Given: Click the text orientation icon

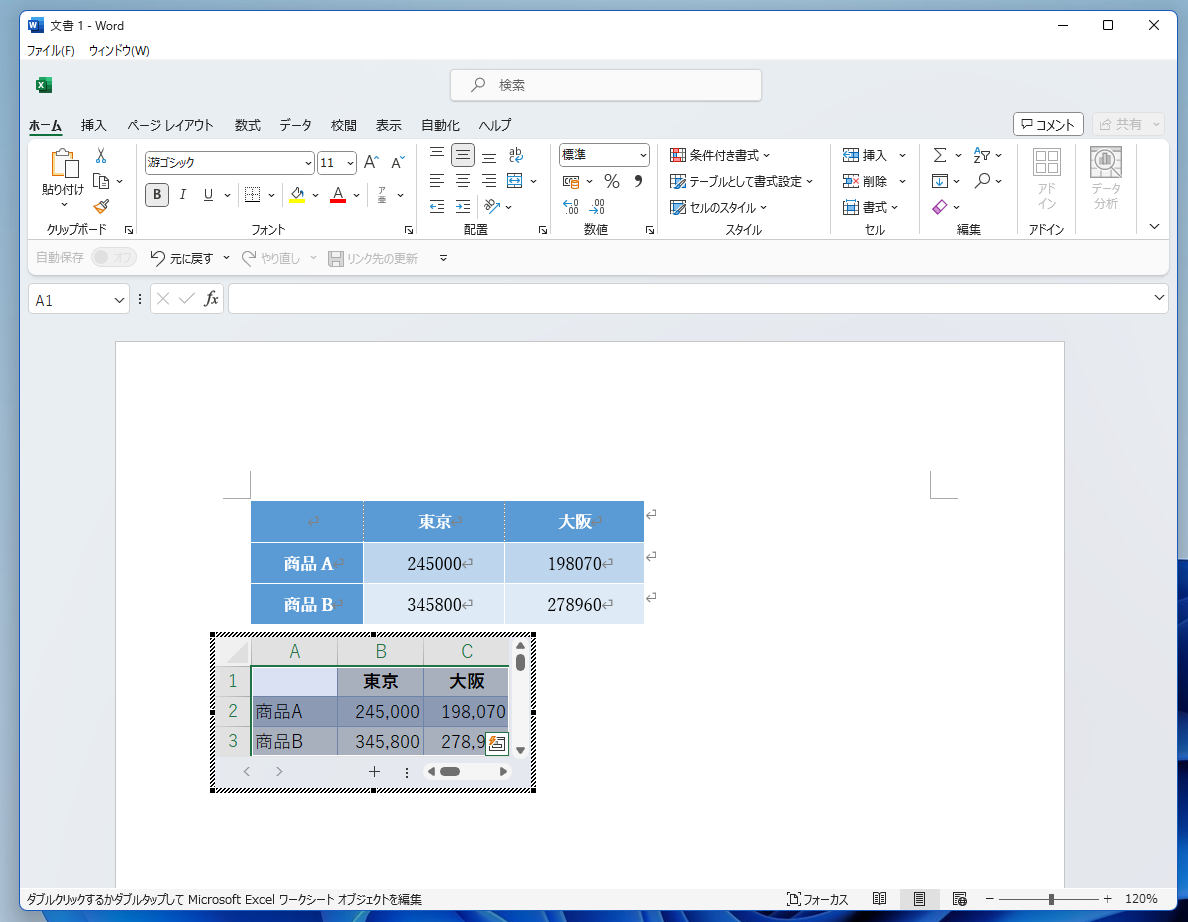Looking at the screenshot, I should click(x=492, y=206).
